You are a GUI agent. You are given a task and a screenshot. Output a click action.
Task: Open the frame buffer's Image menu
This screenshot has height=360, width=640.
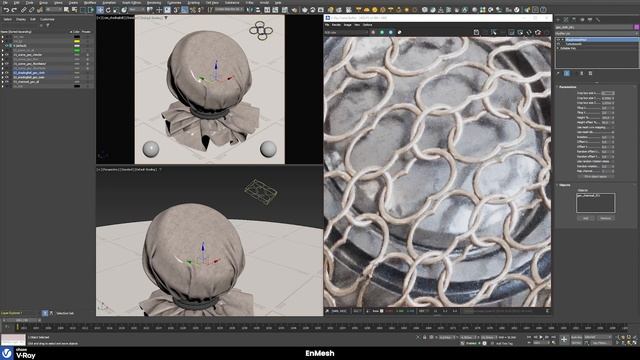point(347,25)
